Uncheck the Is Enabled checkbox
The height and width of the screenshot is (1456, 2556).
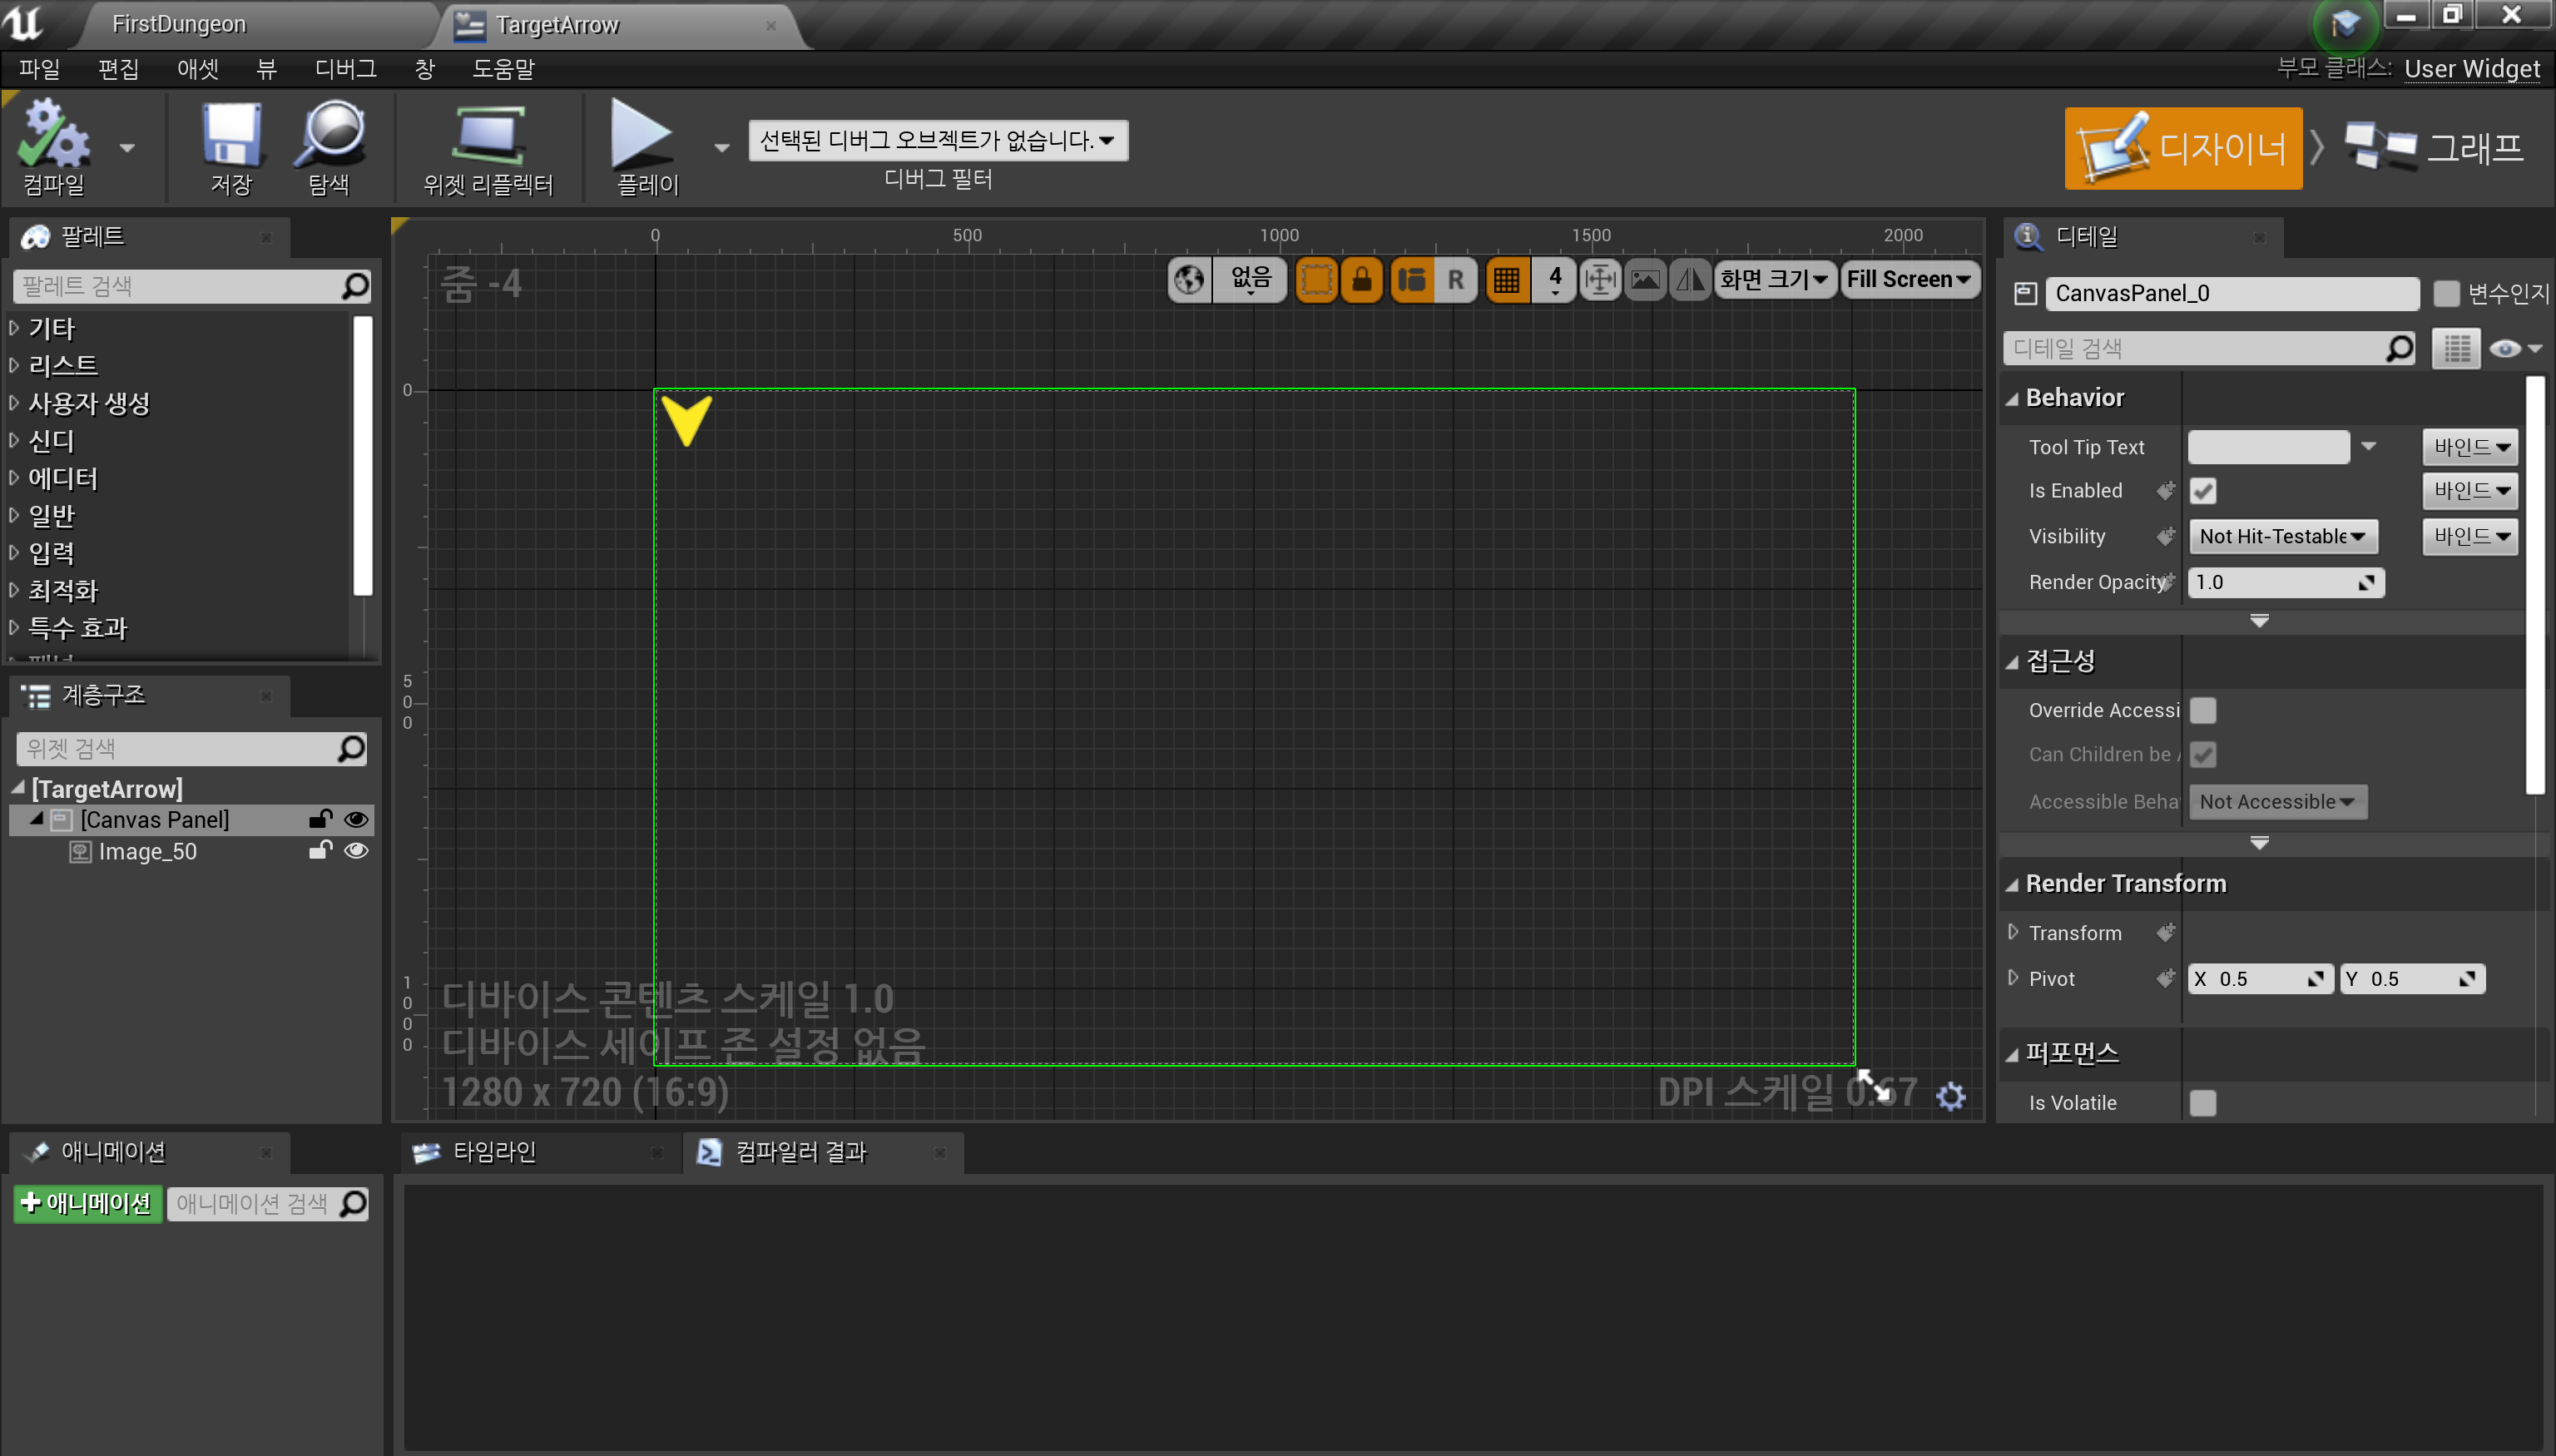[2204, 490]
